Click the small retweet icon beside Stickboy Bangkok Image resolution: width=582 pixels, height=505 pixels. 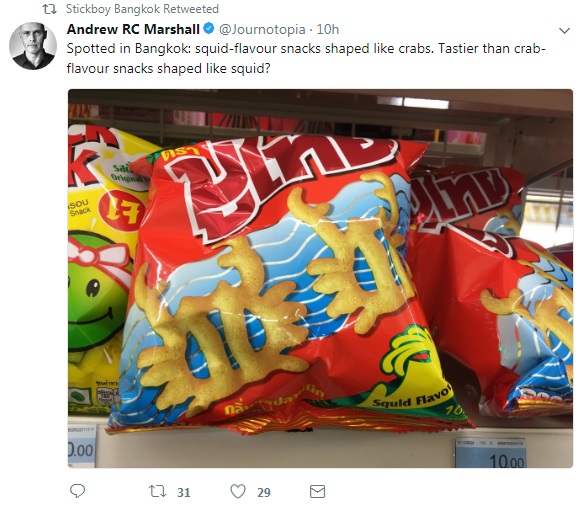tap(50, 9)
